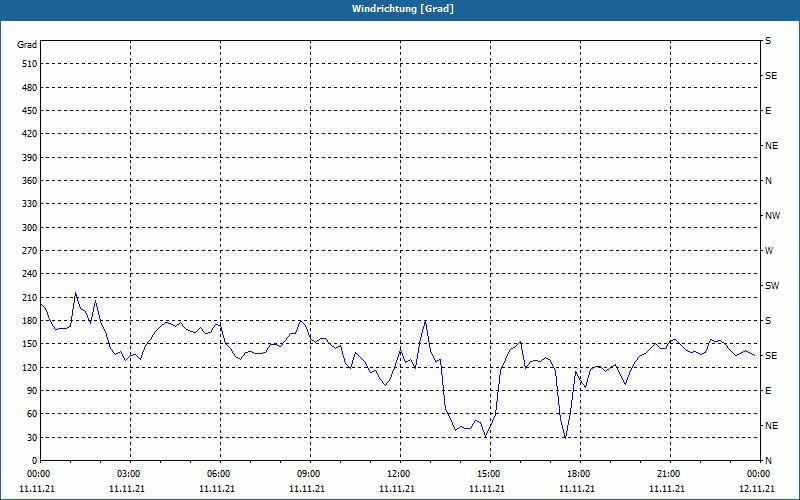The height and width of the screenshot is (500, 800).
Task: Pick the SW compass label
Action: (772, 286)
